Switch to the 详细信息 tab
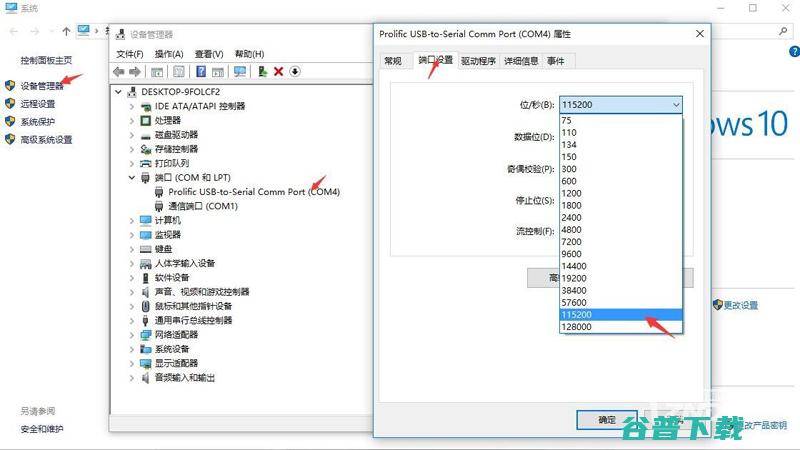800x450 pixels. 521,61
